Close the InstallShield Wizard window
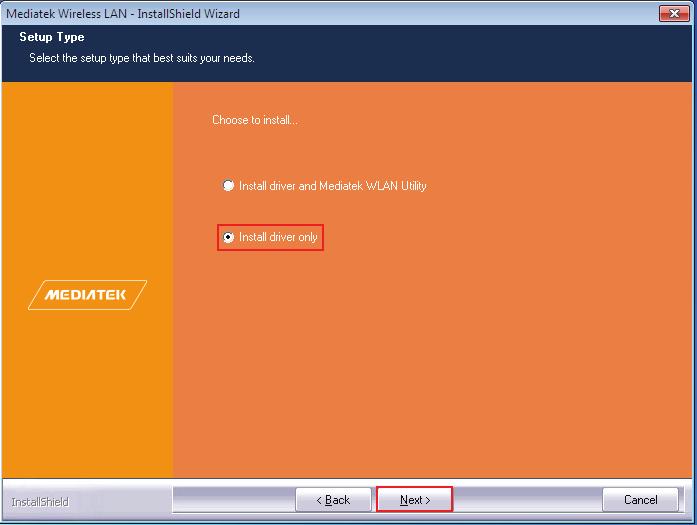The height and width of the screenshot is (525, 697). point(674,13)
